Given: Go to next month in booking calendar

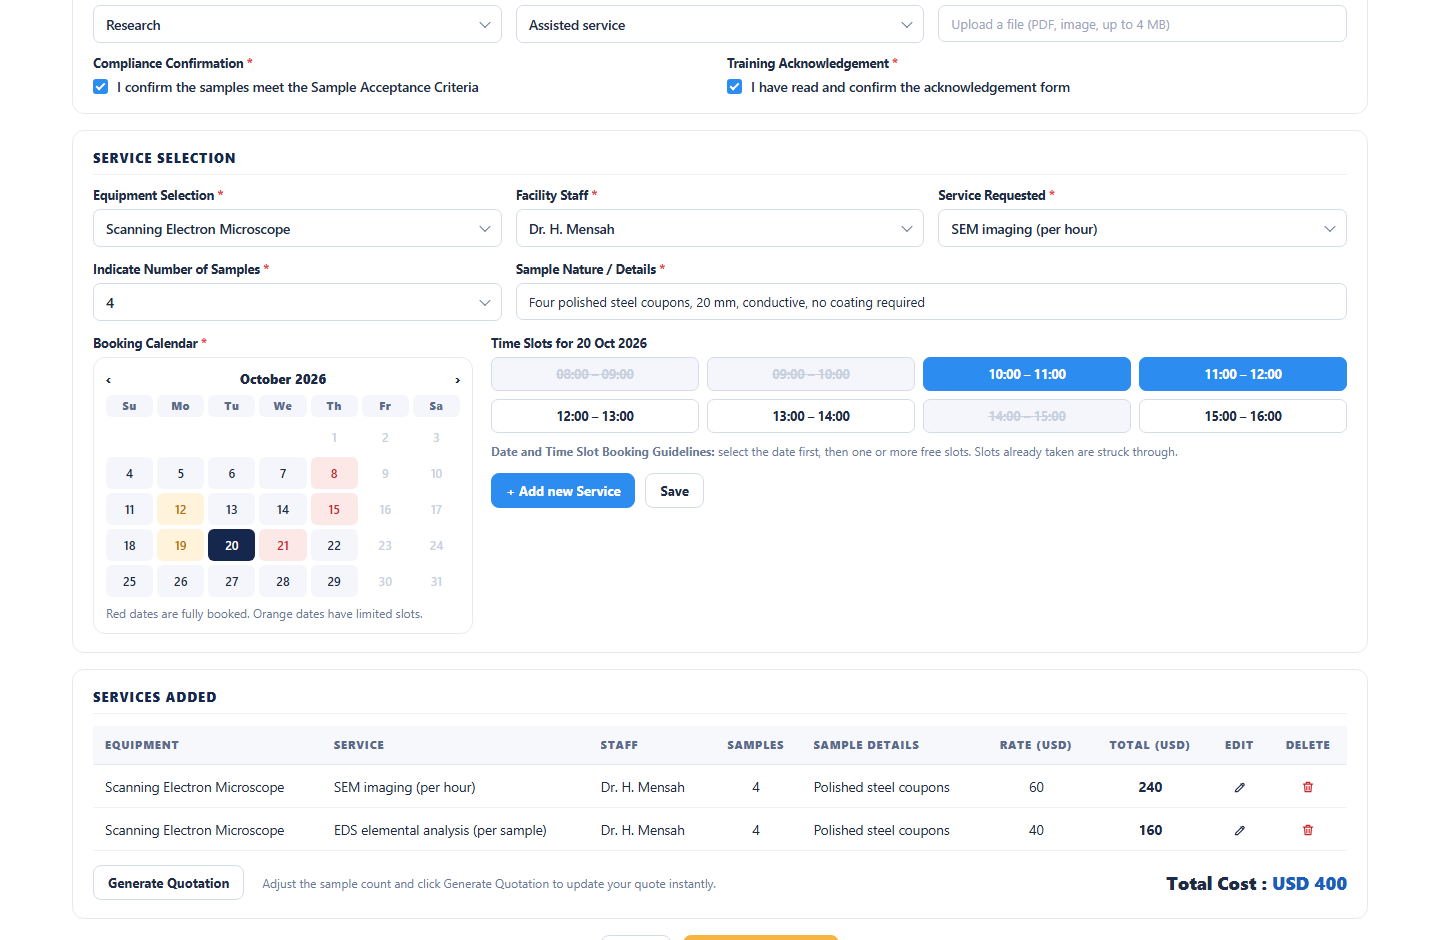Looking at the screenshot, I should coord(458,380).
